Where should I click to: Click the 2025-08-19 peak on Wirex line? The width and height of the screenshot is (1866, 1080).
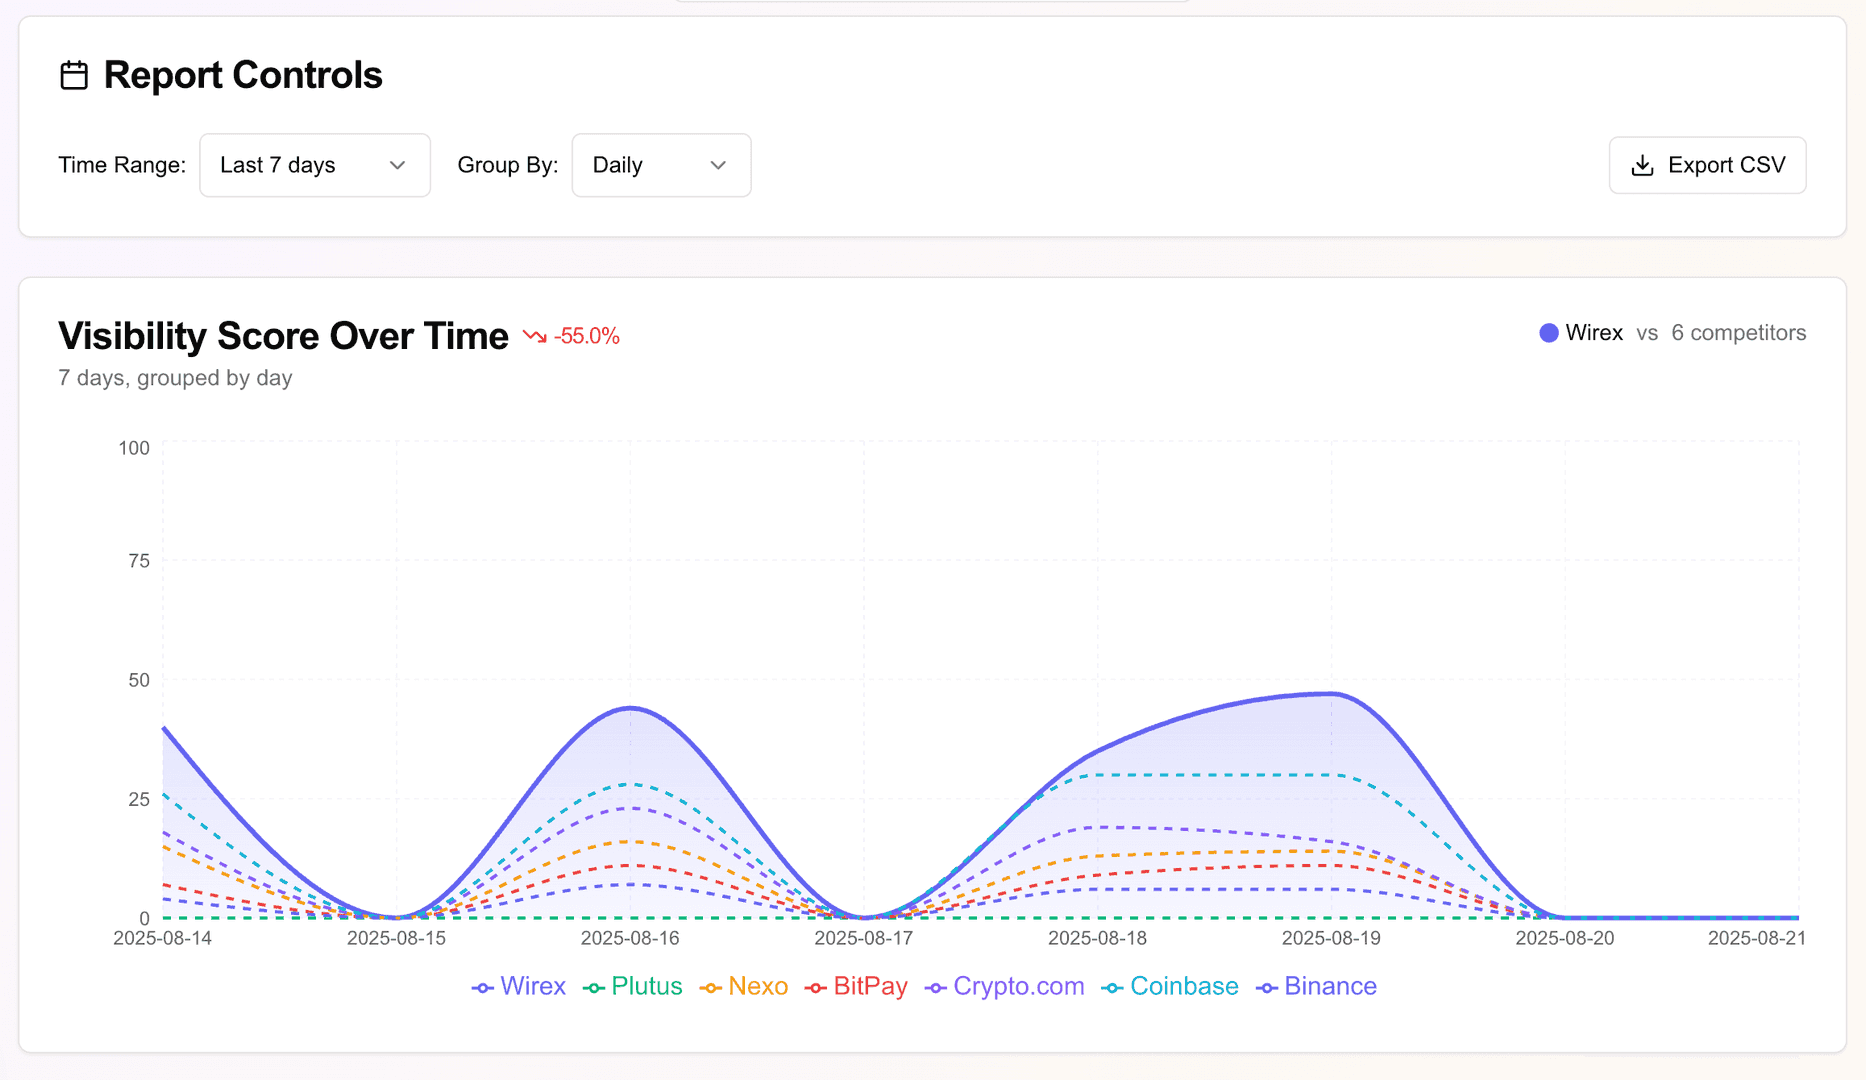pyautogui.click(x=1331, y=693)
